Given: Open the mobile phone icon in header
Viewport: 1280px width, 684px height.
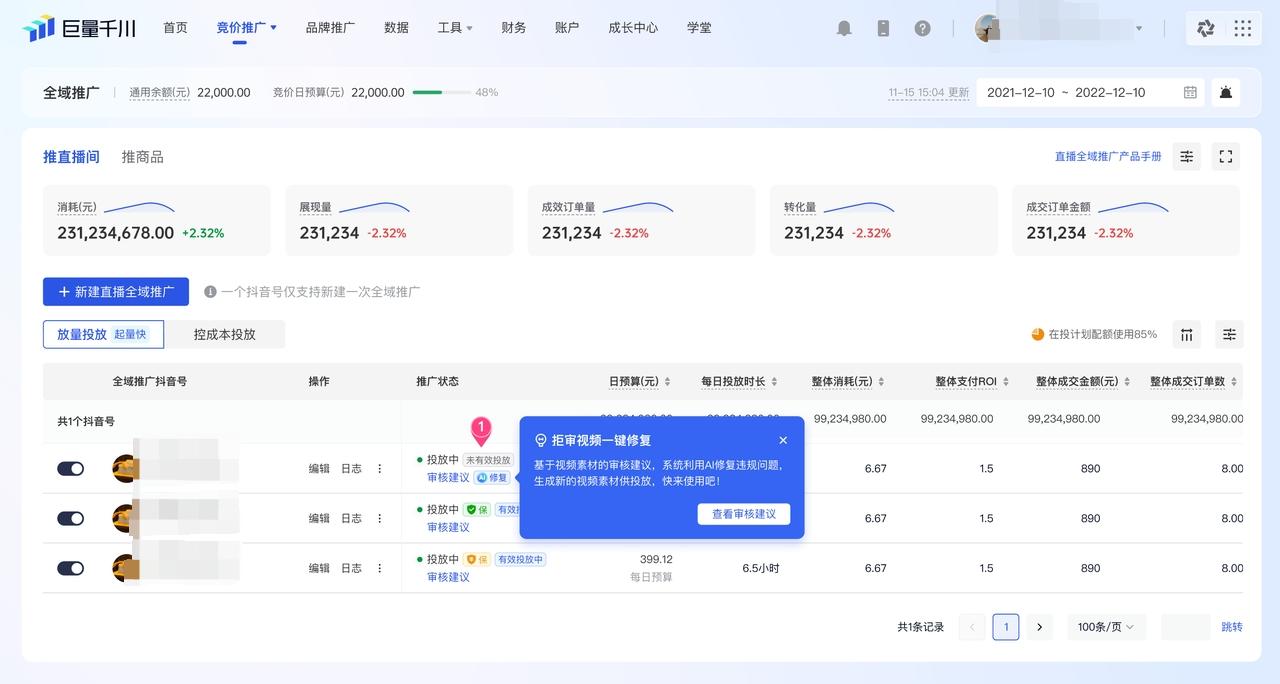Looking at the screenshot, I should click(x=883, y=28).
